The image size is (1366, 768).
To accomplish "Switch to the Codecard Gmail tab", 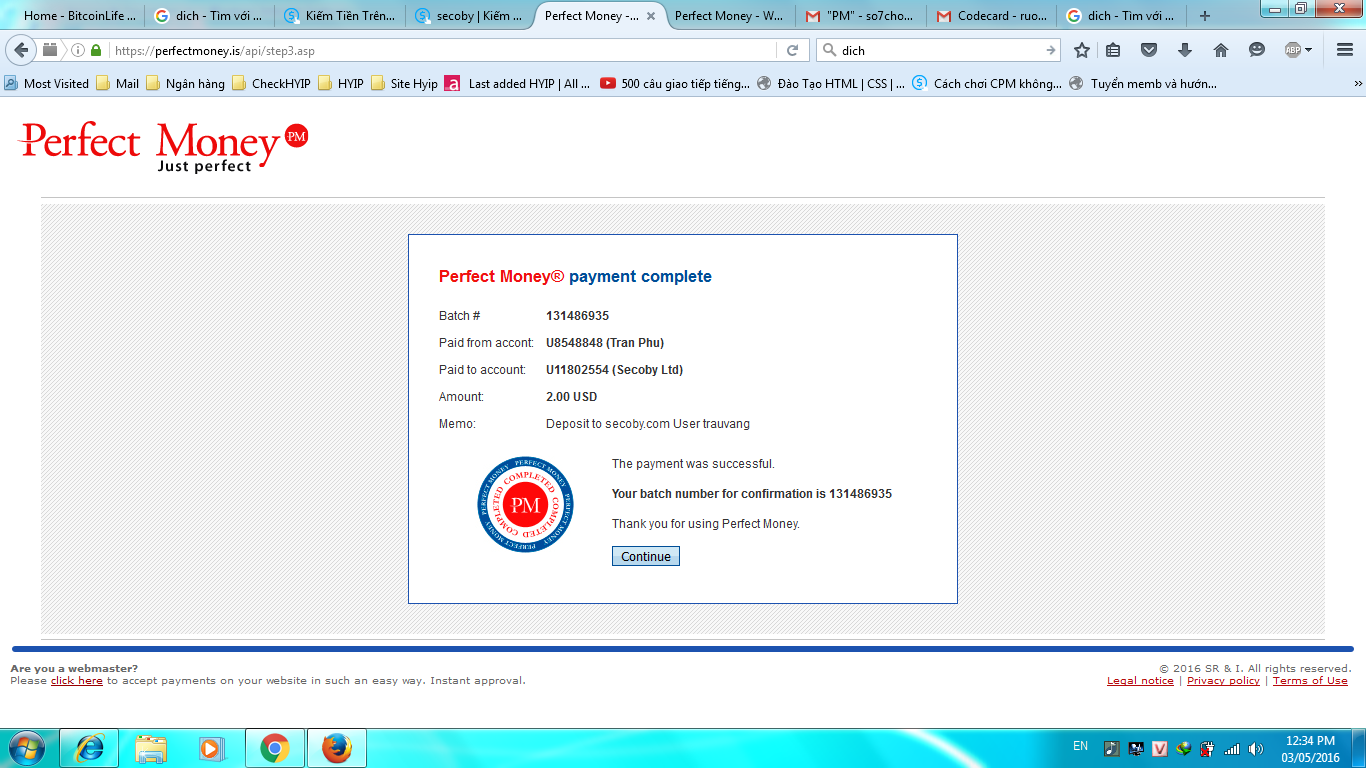I will coord(989,16).
